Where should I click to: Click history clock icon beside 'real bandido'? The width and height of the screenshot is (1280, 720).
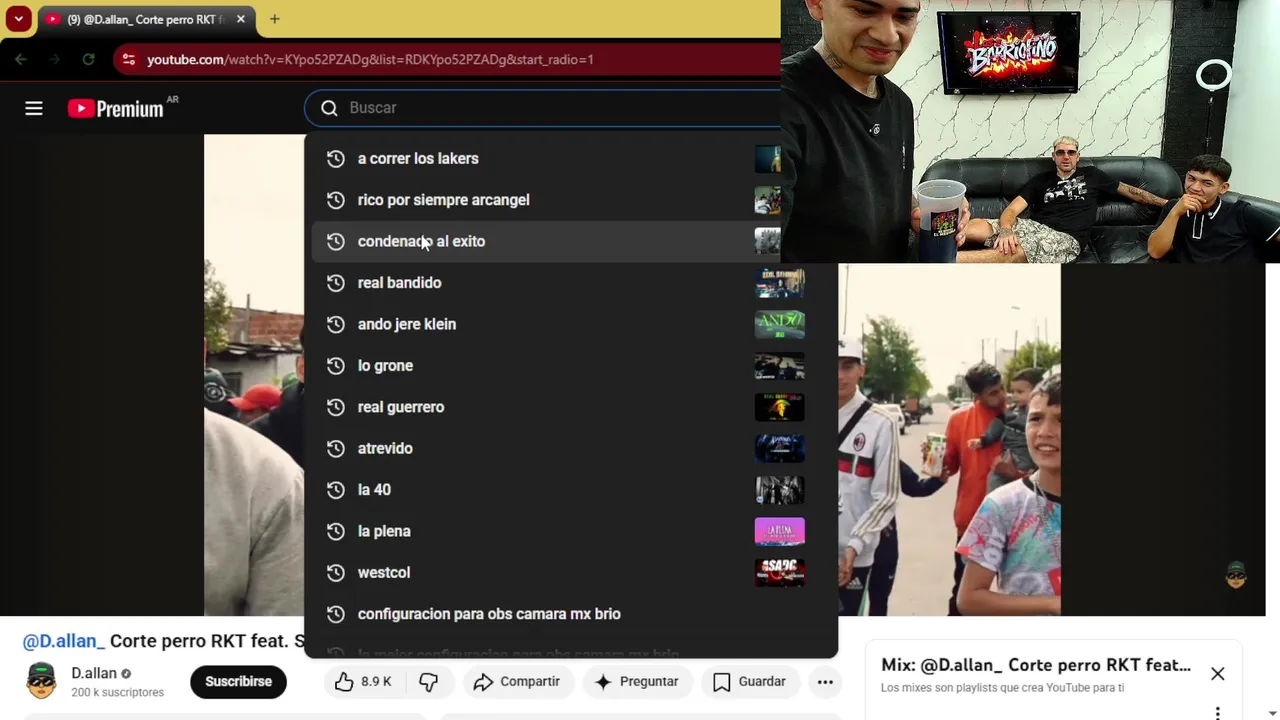pyautogui.click(x=336, y=283)
